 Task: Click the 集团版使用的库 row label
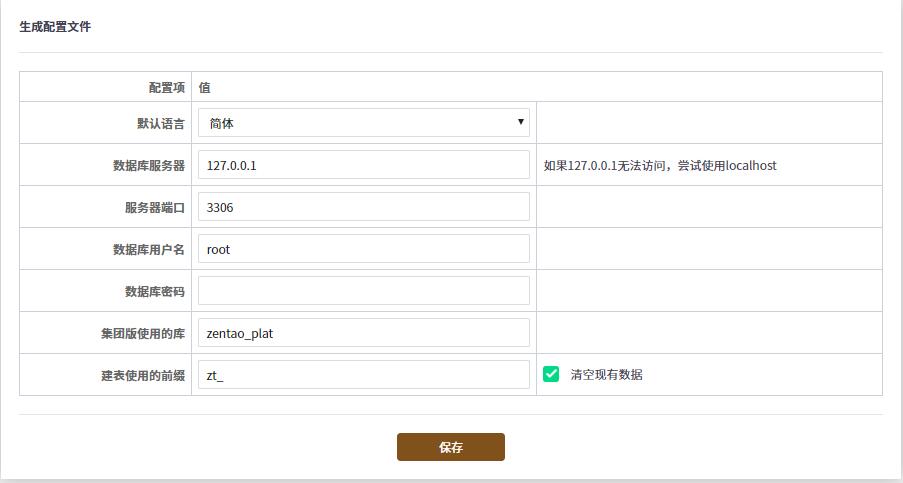pos(142,334)
